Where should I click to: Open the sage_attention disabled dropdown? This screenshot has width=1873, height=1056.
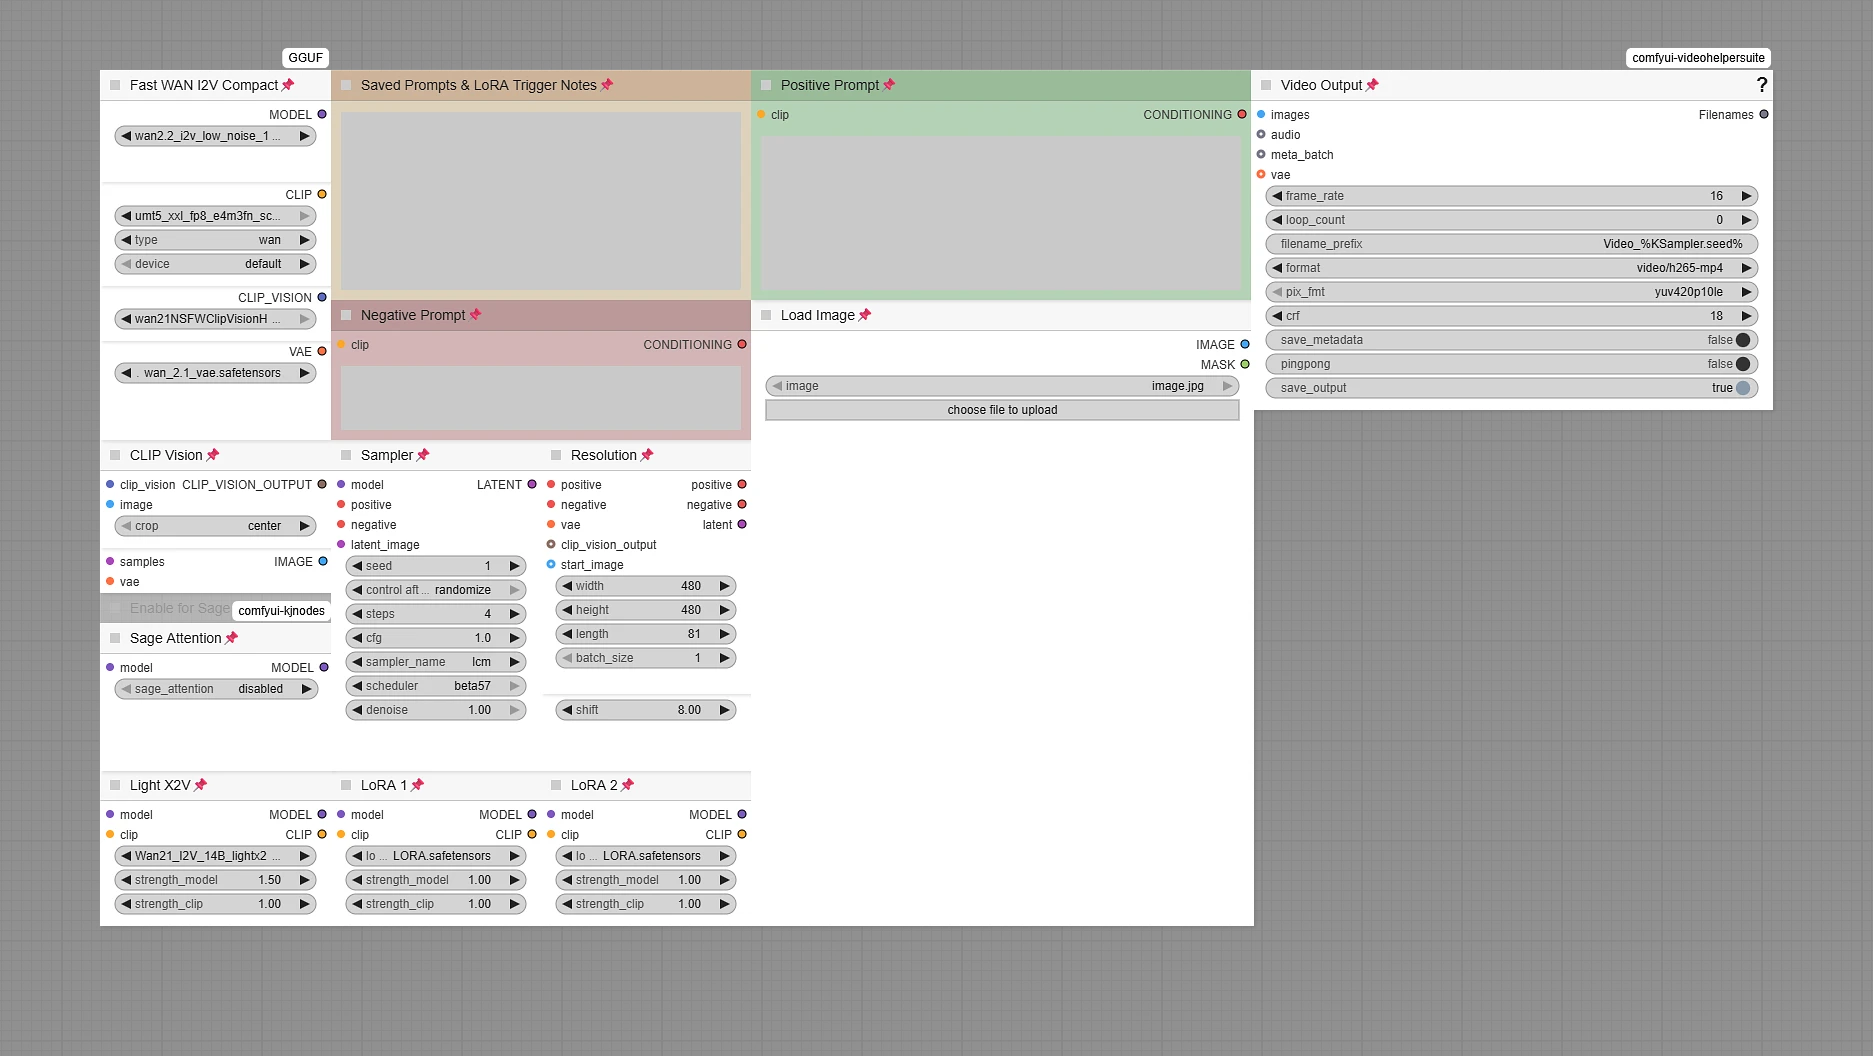click(216, 689)
